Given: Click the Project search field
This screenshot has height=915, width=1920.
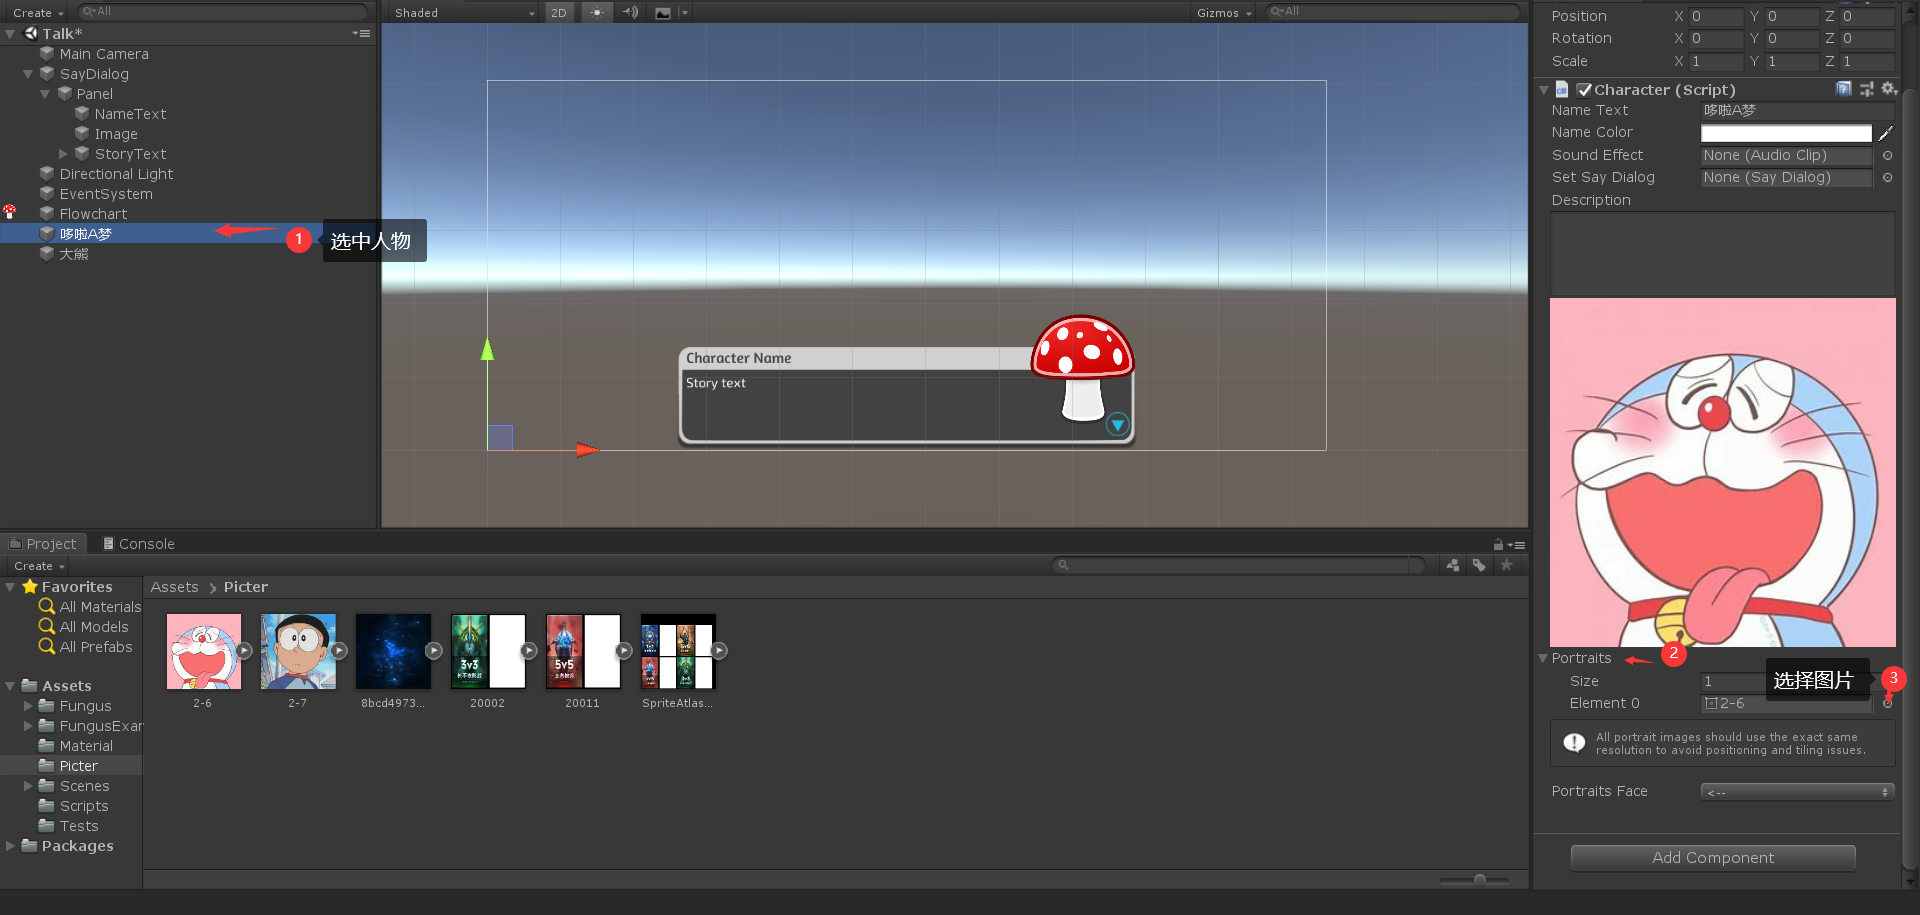Looking at the screenshot, I should [1240, 565].
